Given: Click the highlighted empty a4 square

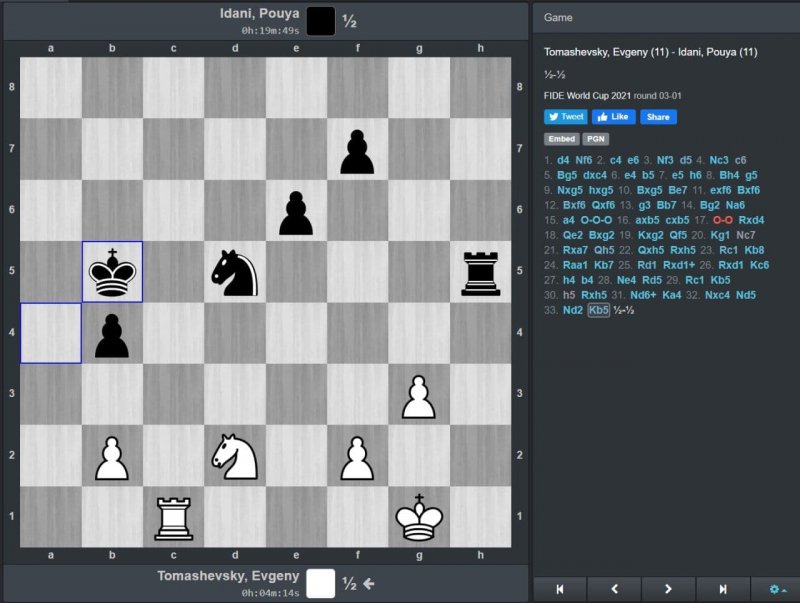Looking at the screenshot, I should point(51,333).
